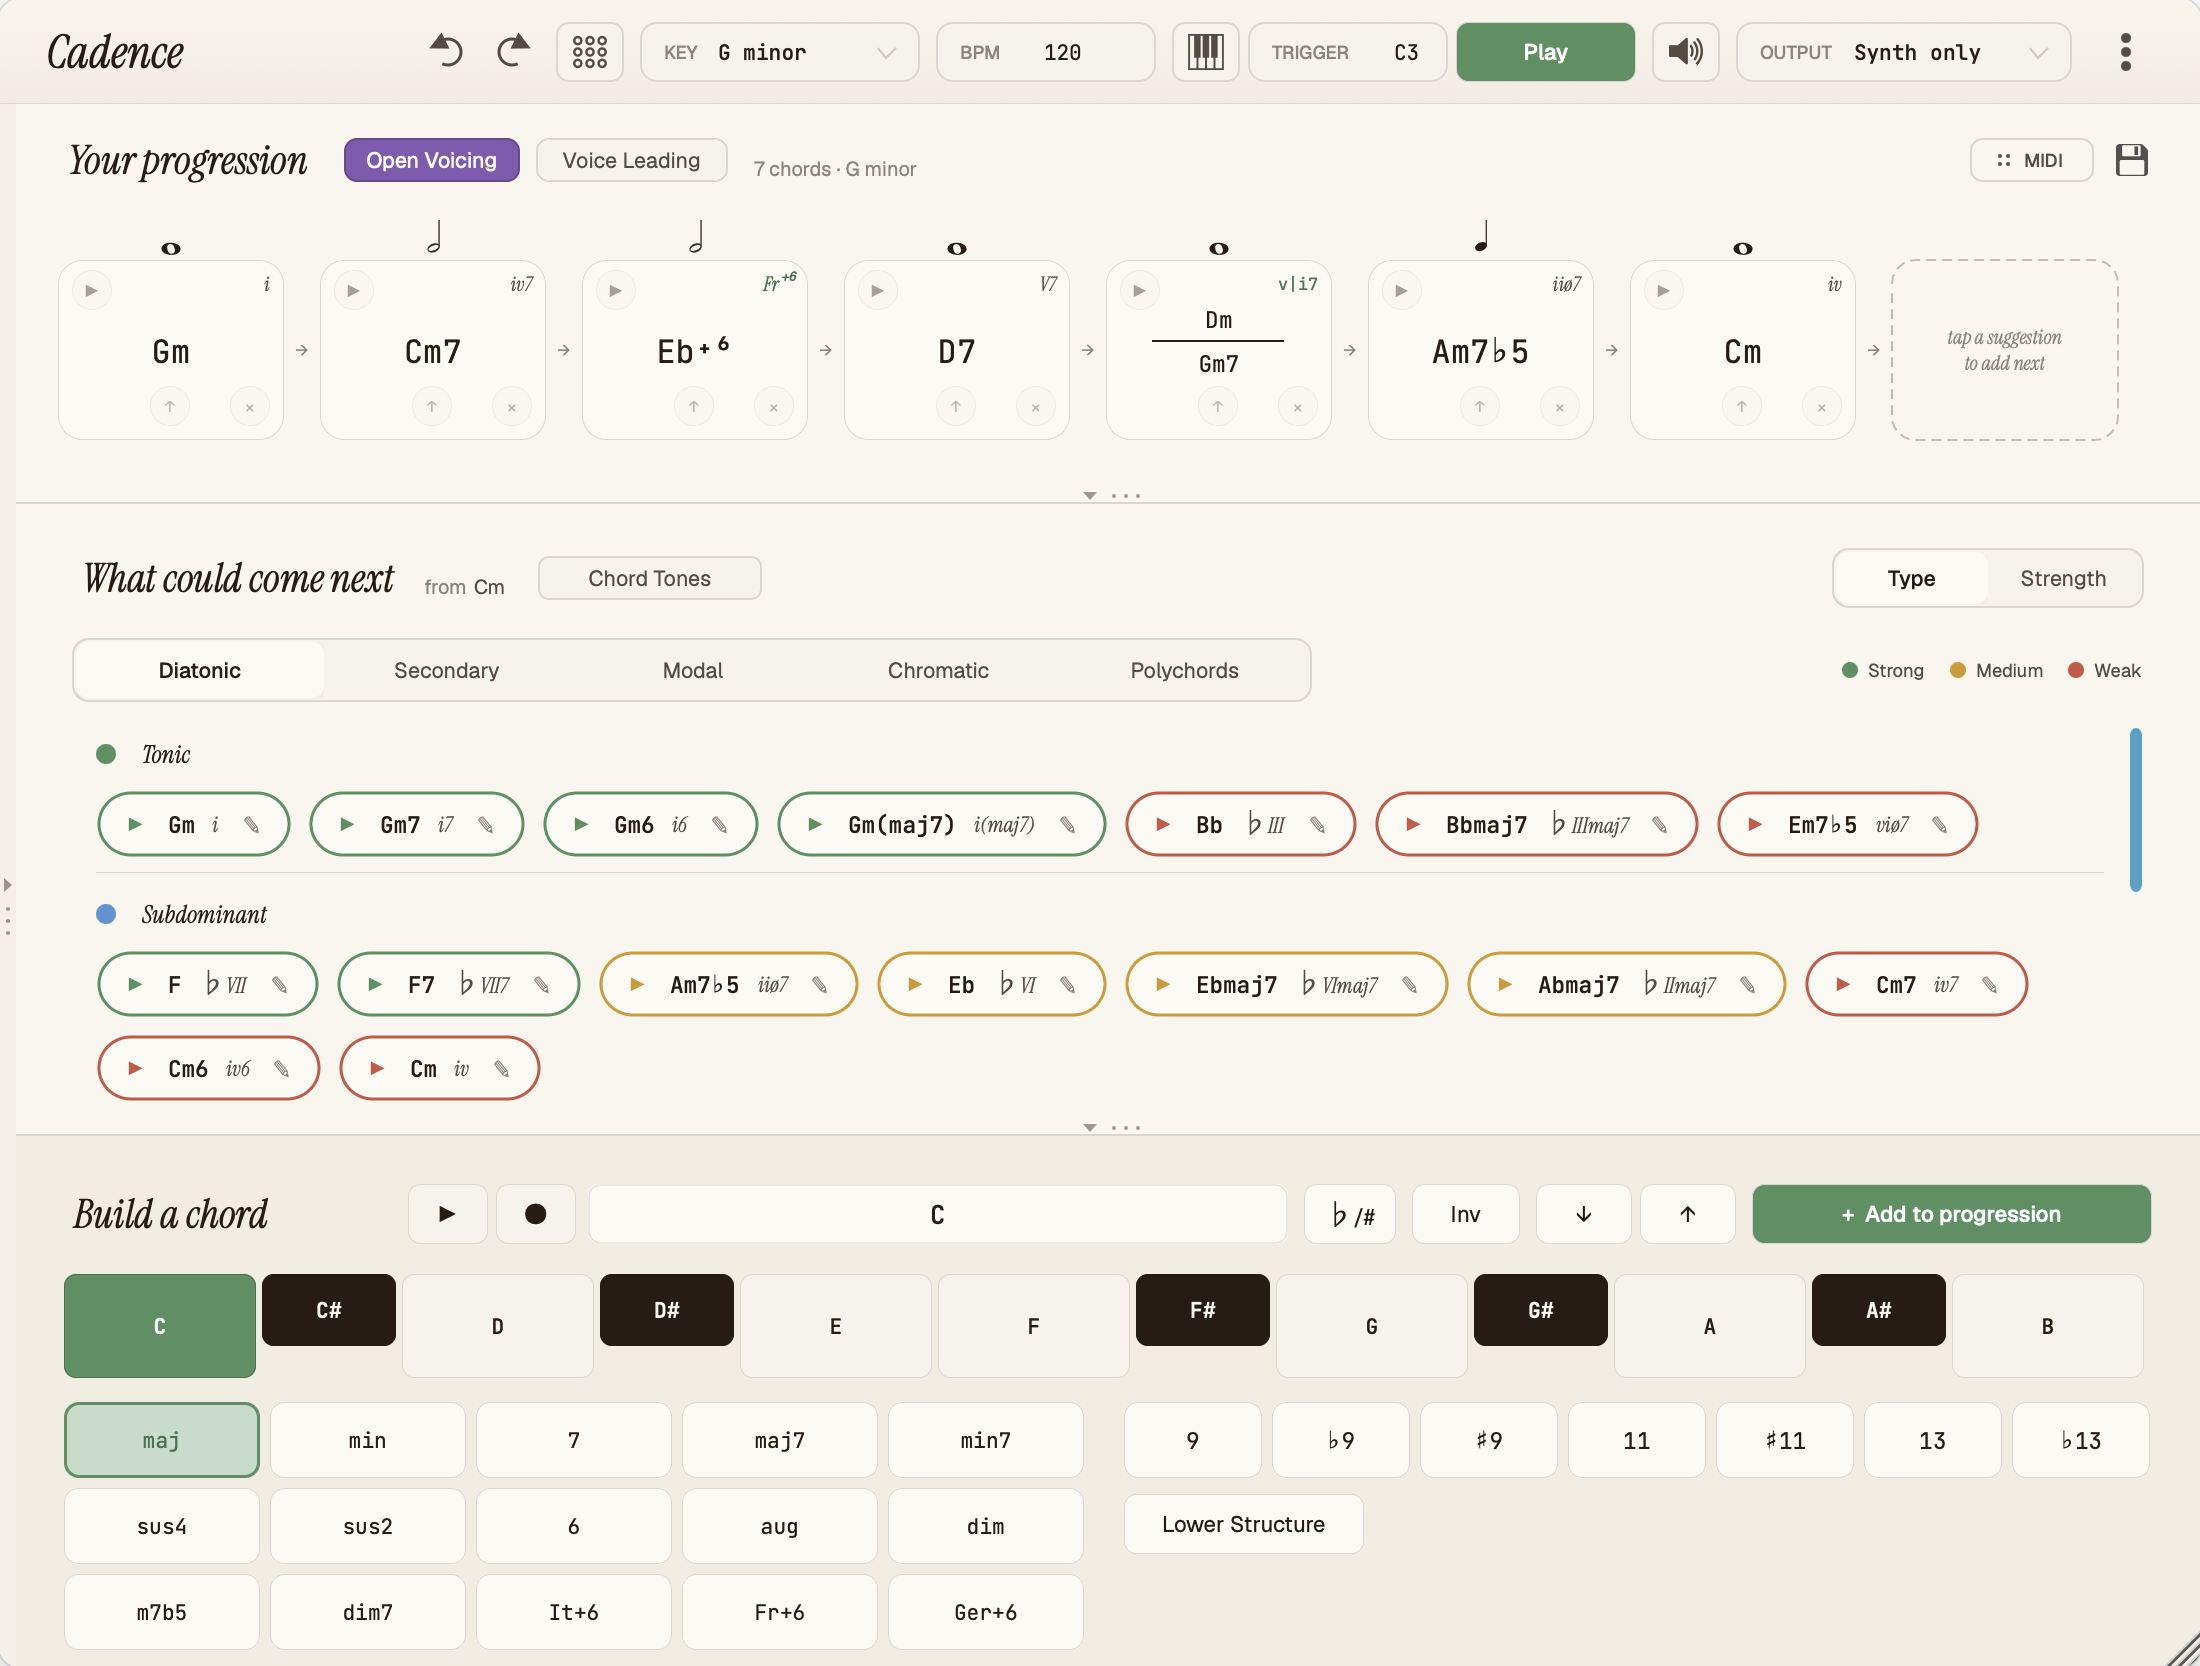Image resolution: width=2200 pixels, height=1666 pixels.
Task: Click the tap a suggestion placeholder
Action: [2005, 350]
